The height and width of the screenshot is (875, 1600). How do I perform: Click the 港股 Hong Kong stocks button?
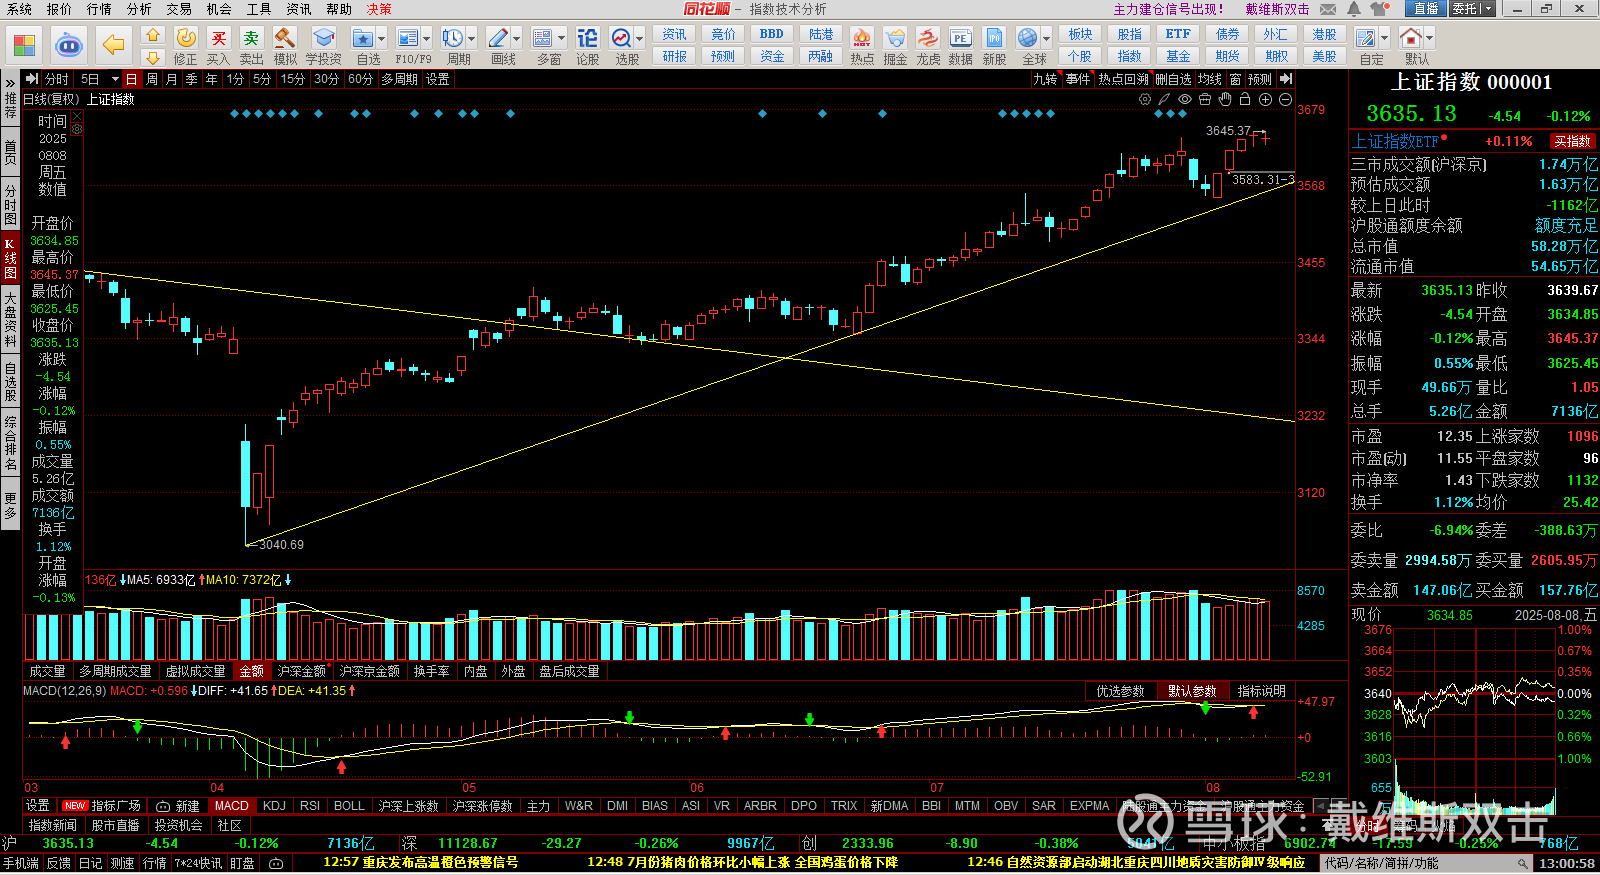pyautogui.click(x=1324, y=34)
